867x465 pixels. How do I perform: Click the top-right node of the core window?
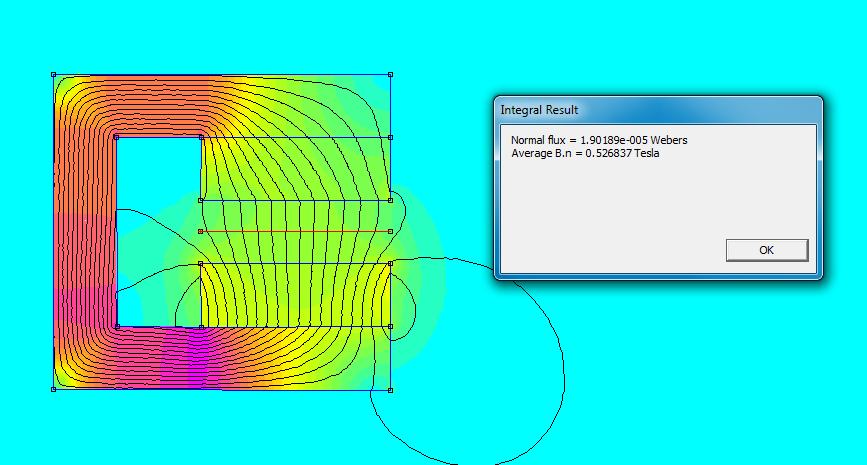201,137
